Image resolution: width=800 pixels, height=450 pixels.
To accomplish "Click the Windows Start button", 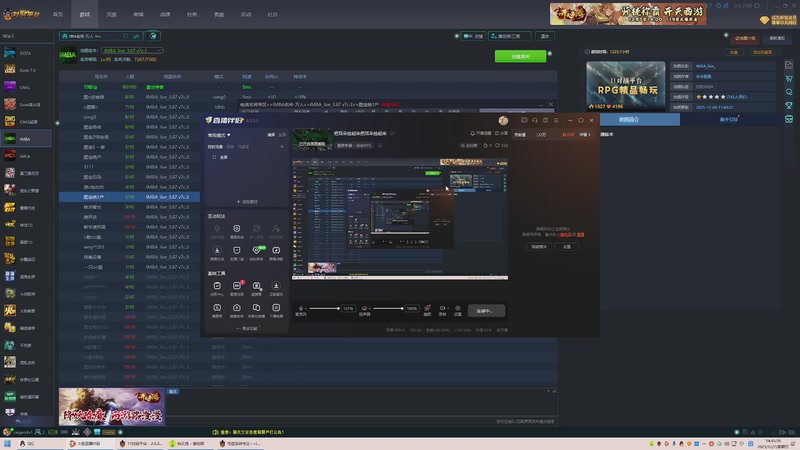I will 7,443.
